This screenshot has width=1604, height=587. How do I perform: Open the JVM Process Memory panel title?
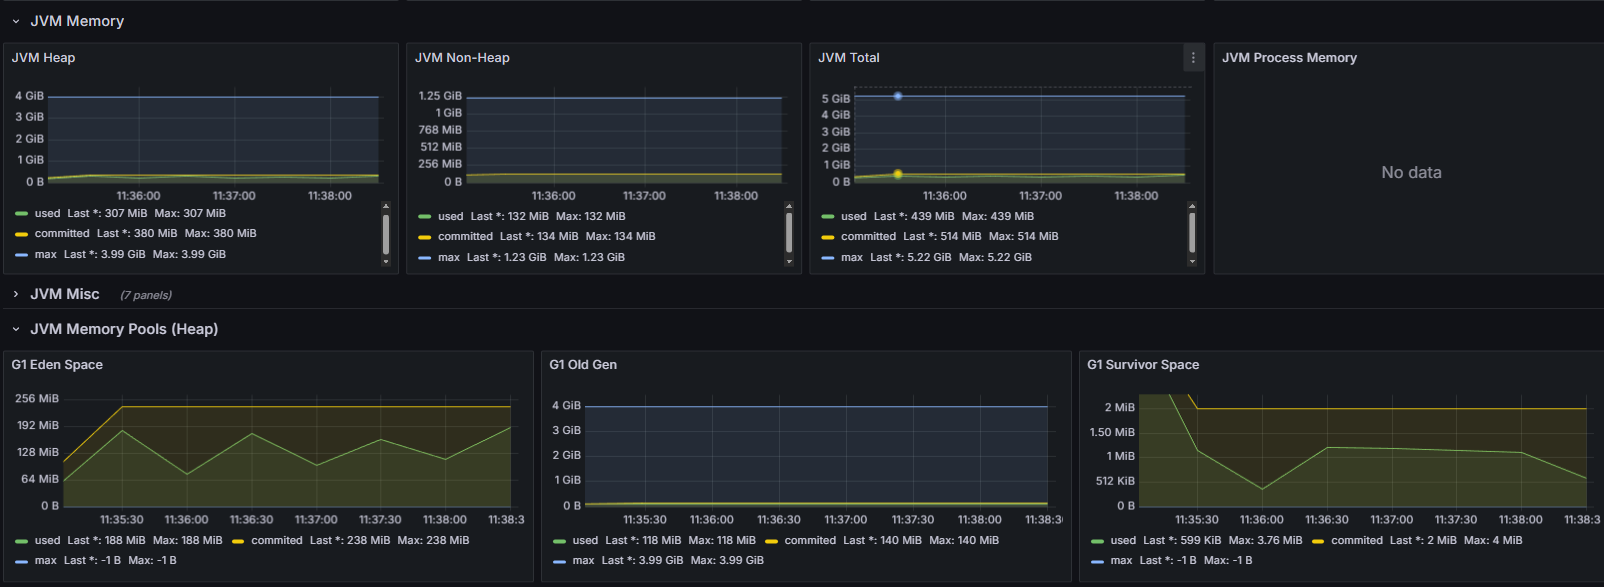tap(1289, 58)
